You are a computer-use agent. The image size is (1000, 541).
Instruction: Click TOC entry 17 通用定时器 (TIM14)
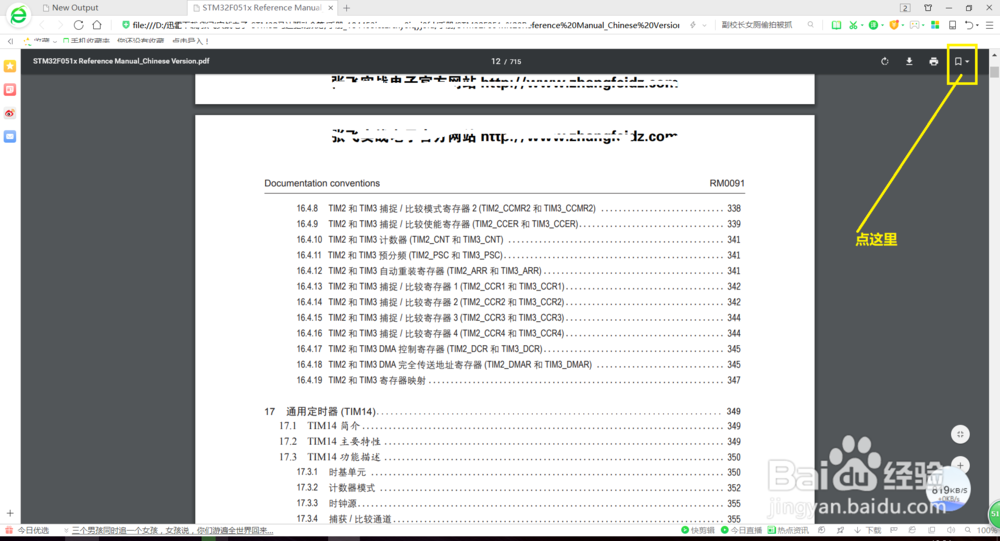click(x=503, y=411)
